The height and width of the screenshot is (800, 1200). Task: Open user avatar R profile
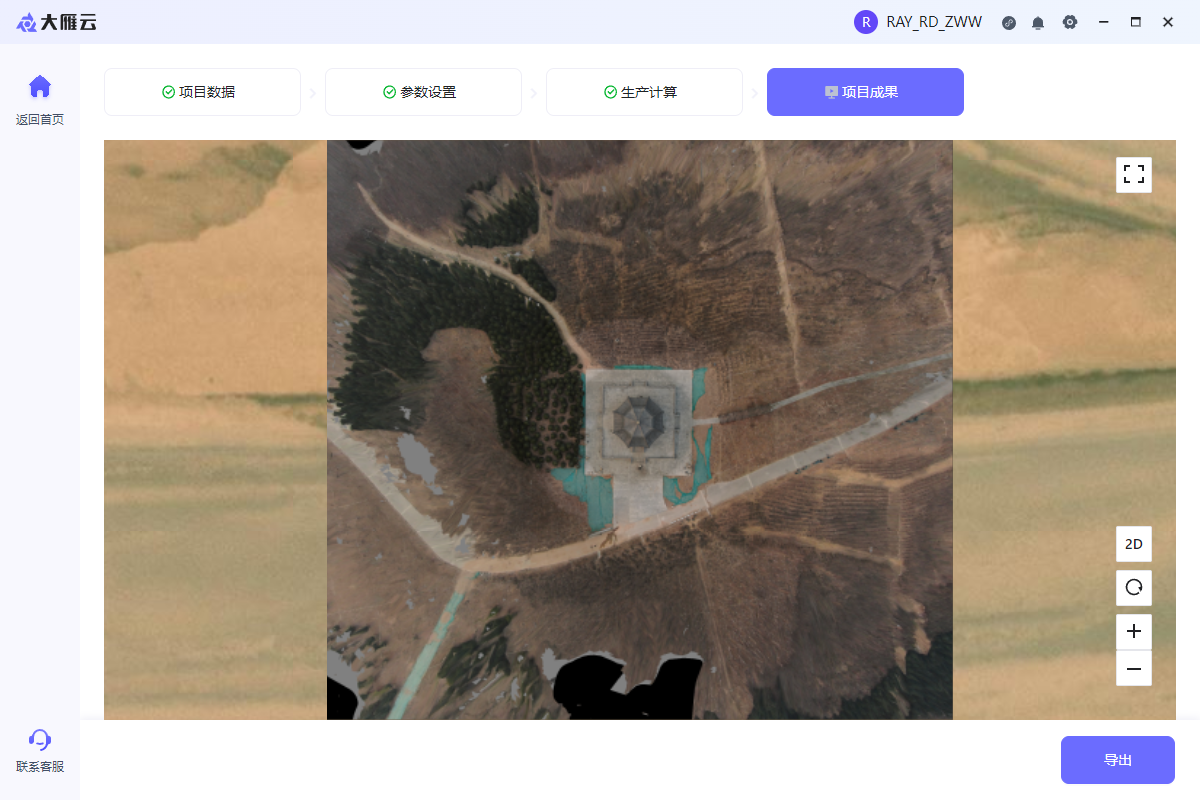click(x=865, y=22)
